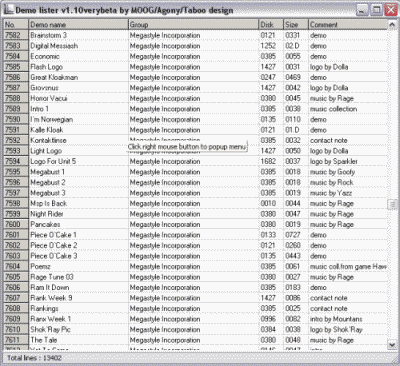The width and height of the screenshot is (400, 366).
Task: Click the app icon in title bar
Action: [x=9, y=10]
